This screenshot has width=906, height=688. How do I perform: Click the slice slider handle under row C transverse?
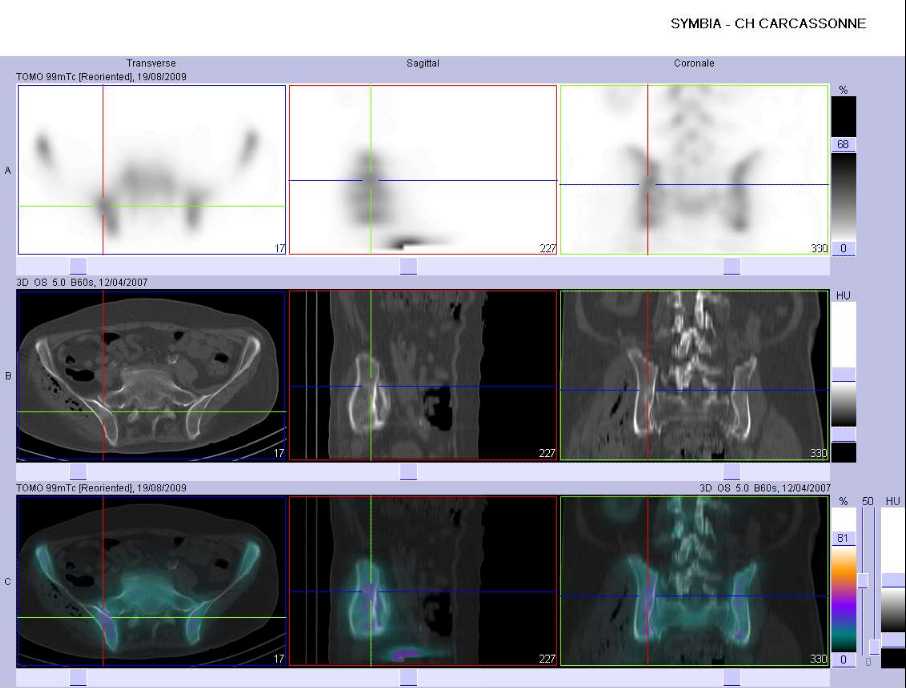[x=78, y=677]
